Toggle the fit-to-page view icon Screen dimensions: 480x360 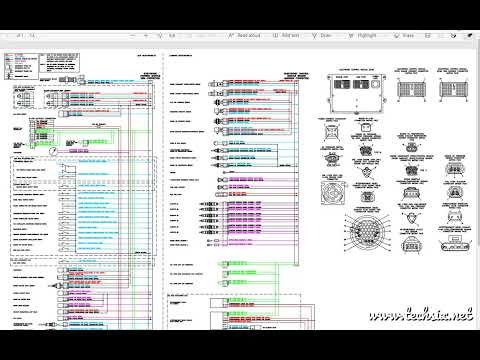172,35
